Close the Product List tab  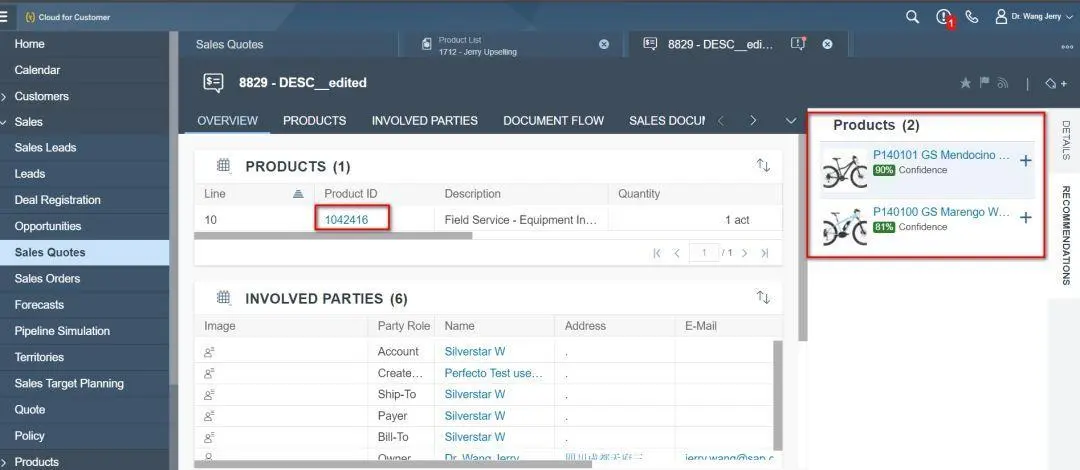click(x=604, y=44)
